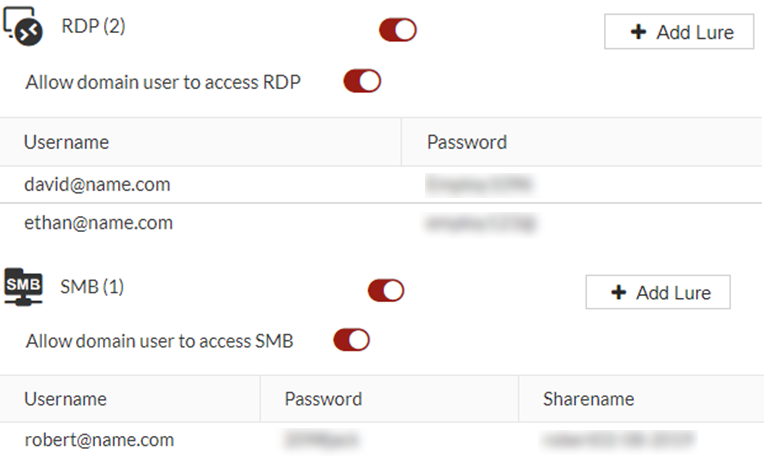The image size is (764, 469).
Task: Add a lure to the SMB section
Action: pyautogui.click(x=658, y=293)
